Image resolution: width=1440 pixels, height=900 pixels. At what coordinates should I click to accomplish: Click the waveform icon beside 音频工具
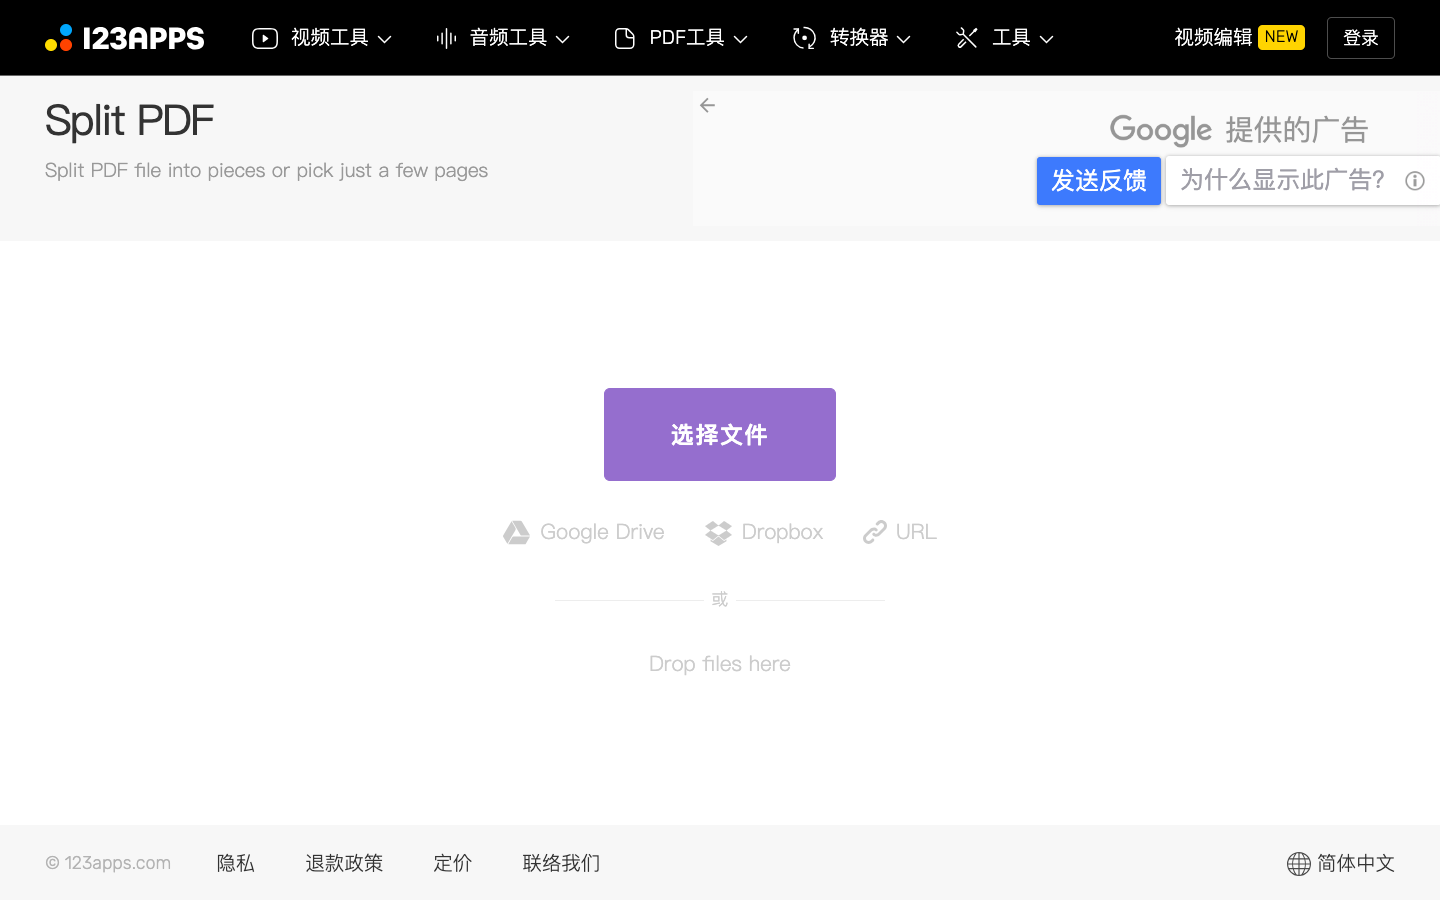tap(445, 37)
